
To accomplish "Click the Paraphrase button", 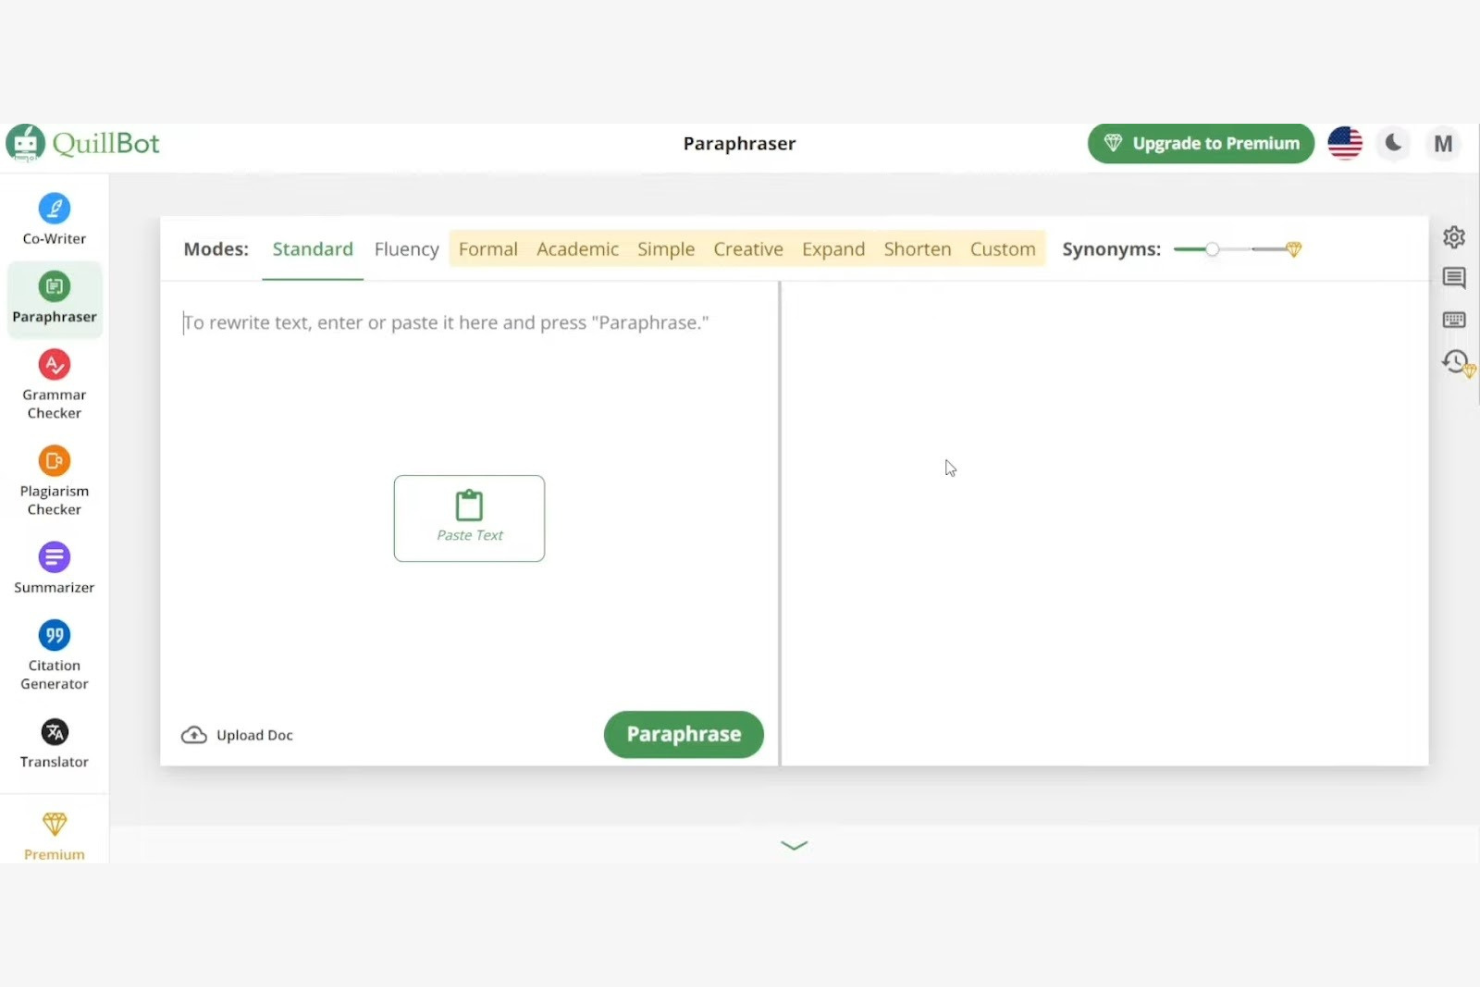I will tap(684, 734).
